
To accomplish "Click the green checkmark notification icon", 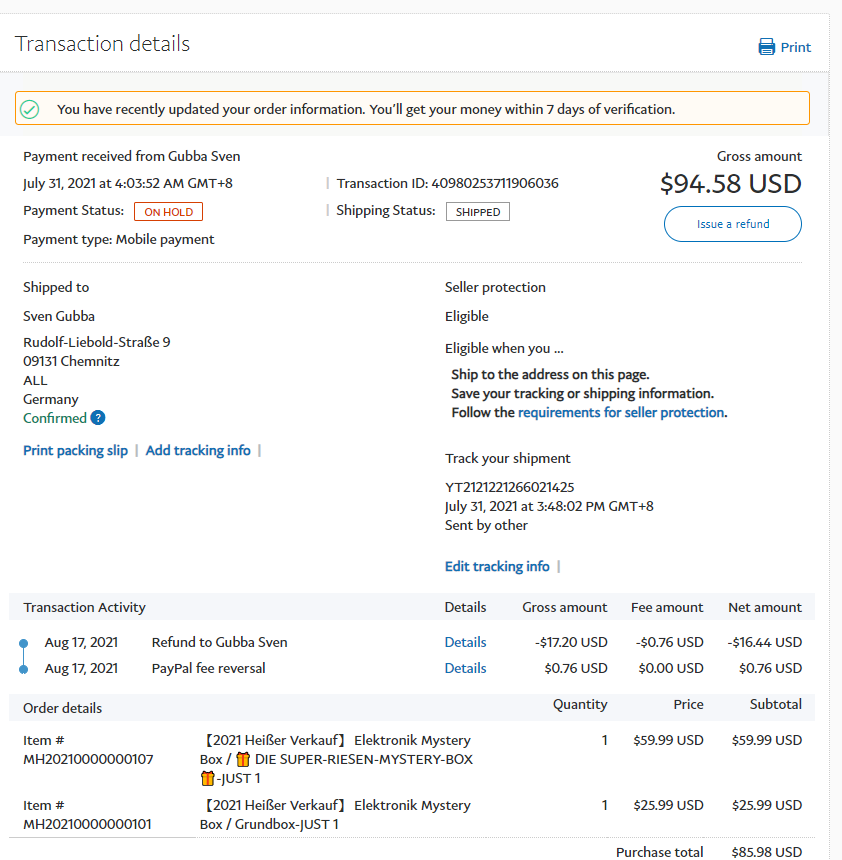I will [x=30, y=109].
